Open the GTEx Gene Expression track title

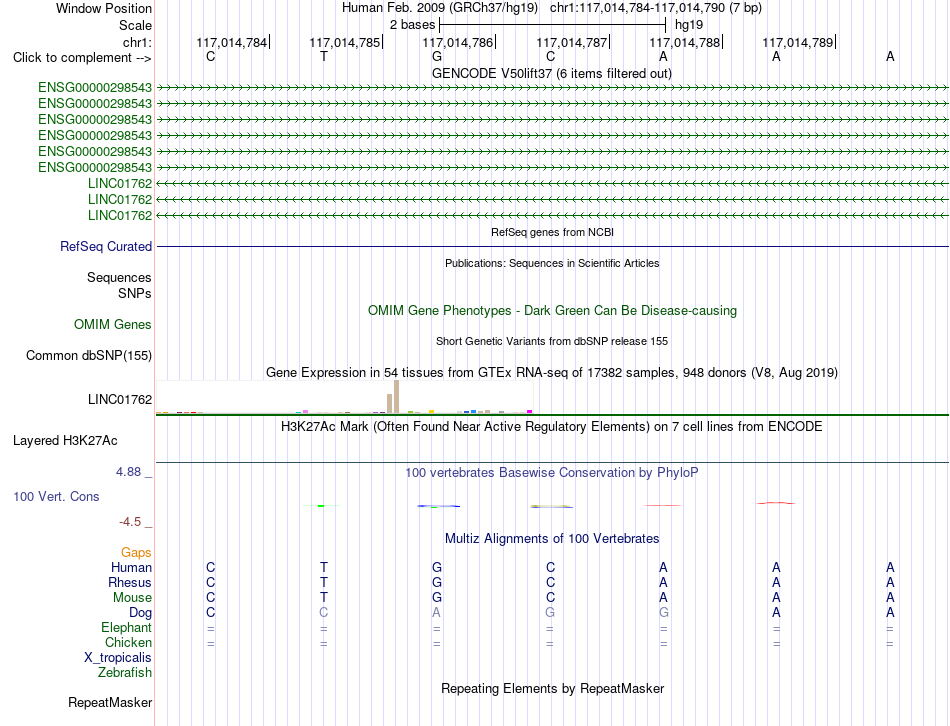(552, 373)
